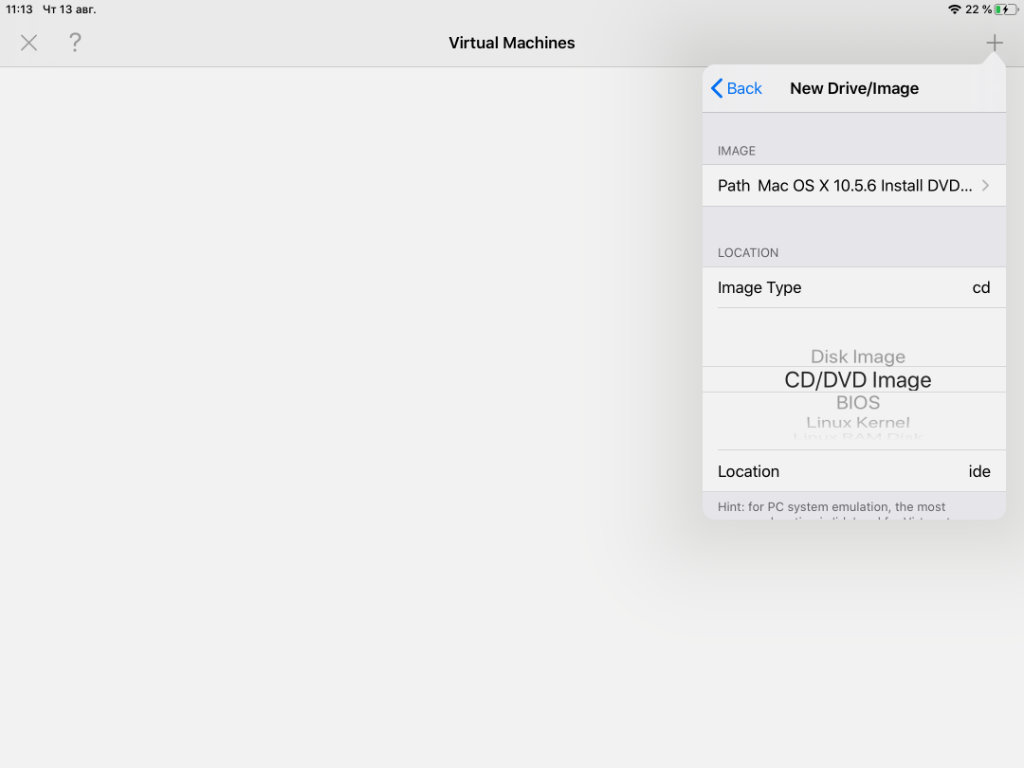Tap the disclosure chevron on the Path row
This screenshot has height=768, width=1024.
(985, 186)
